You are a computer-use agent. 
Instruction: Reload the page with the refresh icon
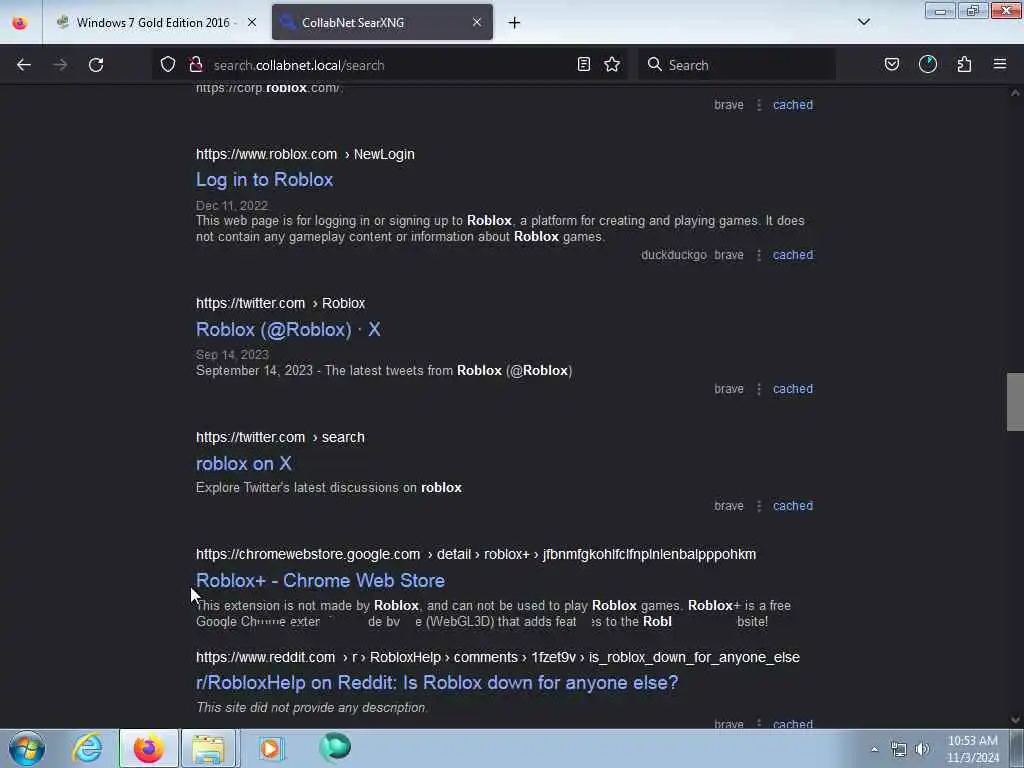[x=96, y=65]
